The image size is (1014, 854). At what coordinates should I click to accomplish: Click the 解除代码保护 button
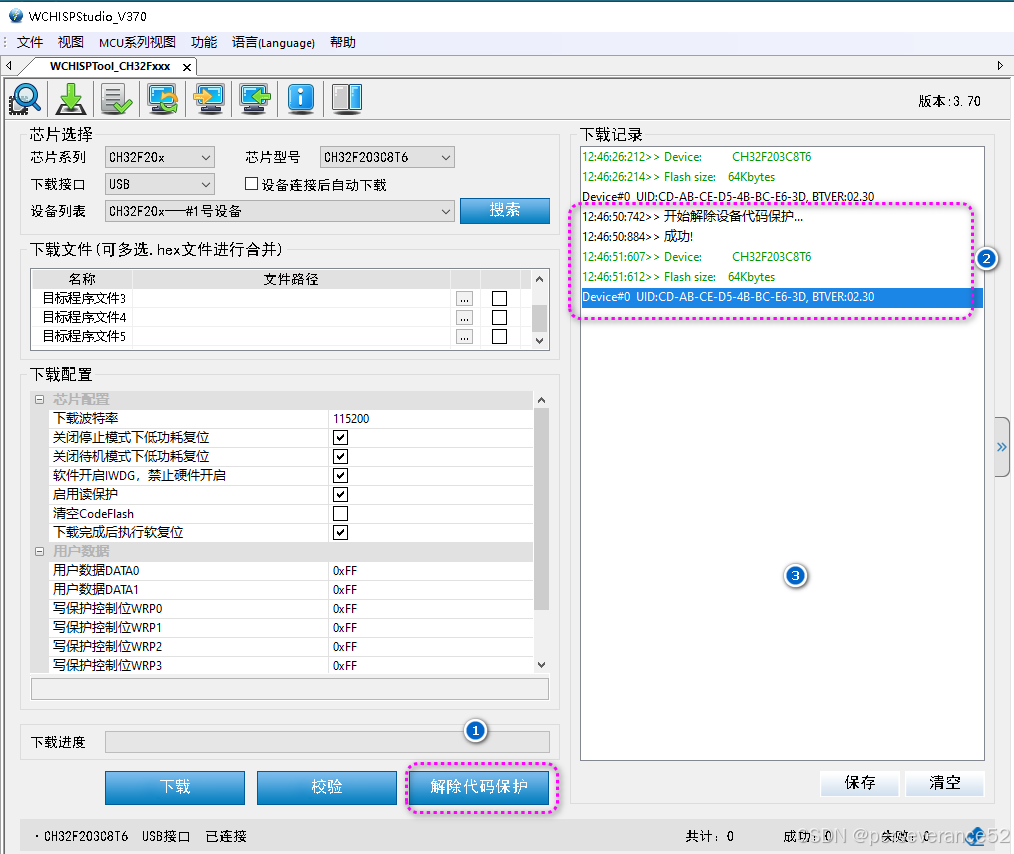479,787
